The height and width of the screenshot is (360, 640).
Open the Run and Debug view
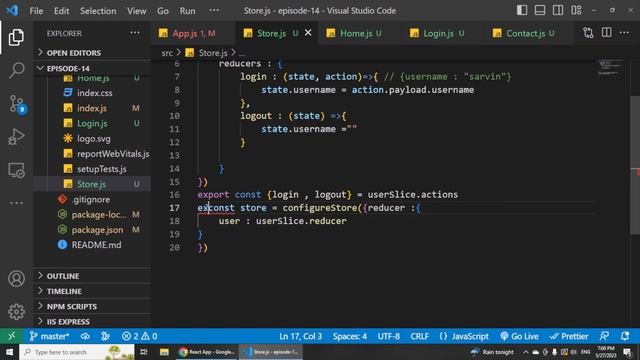[16, 137]
